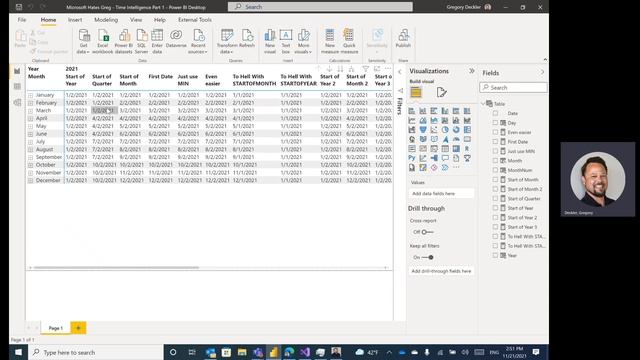640x360 pixels.
Task: Open Power BI datasets source
Action: click(123, 42)
